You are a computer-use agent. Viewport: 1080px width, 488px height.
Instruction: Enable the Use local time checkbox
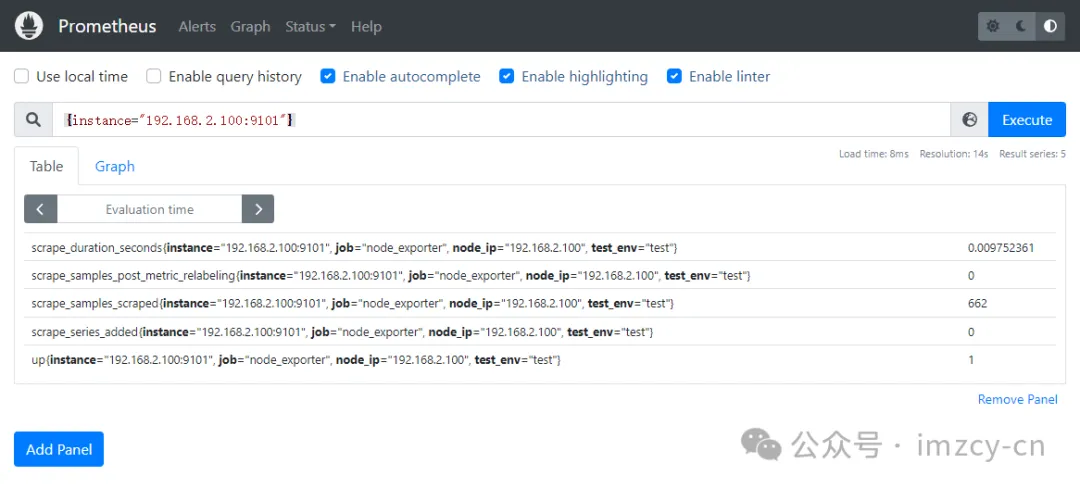(x=21, y=76)
